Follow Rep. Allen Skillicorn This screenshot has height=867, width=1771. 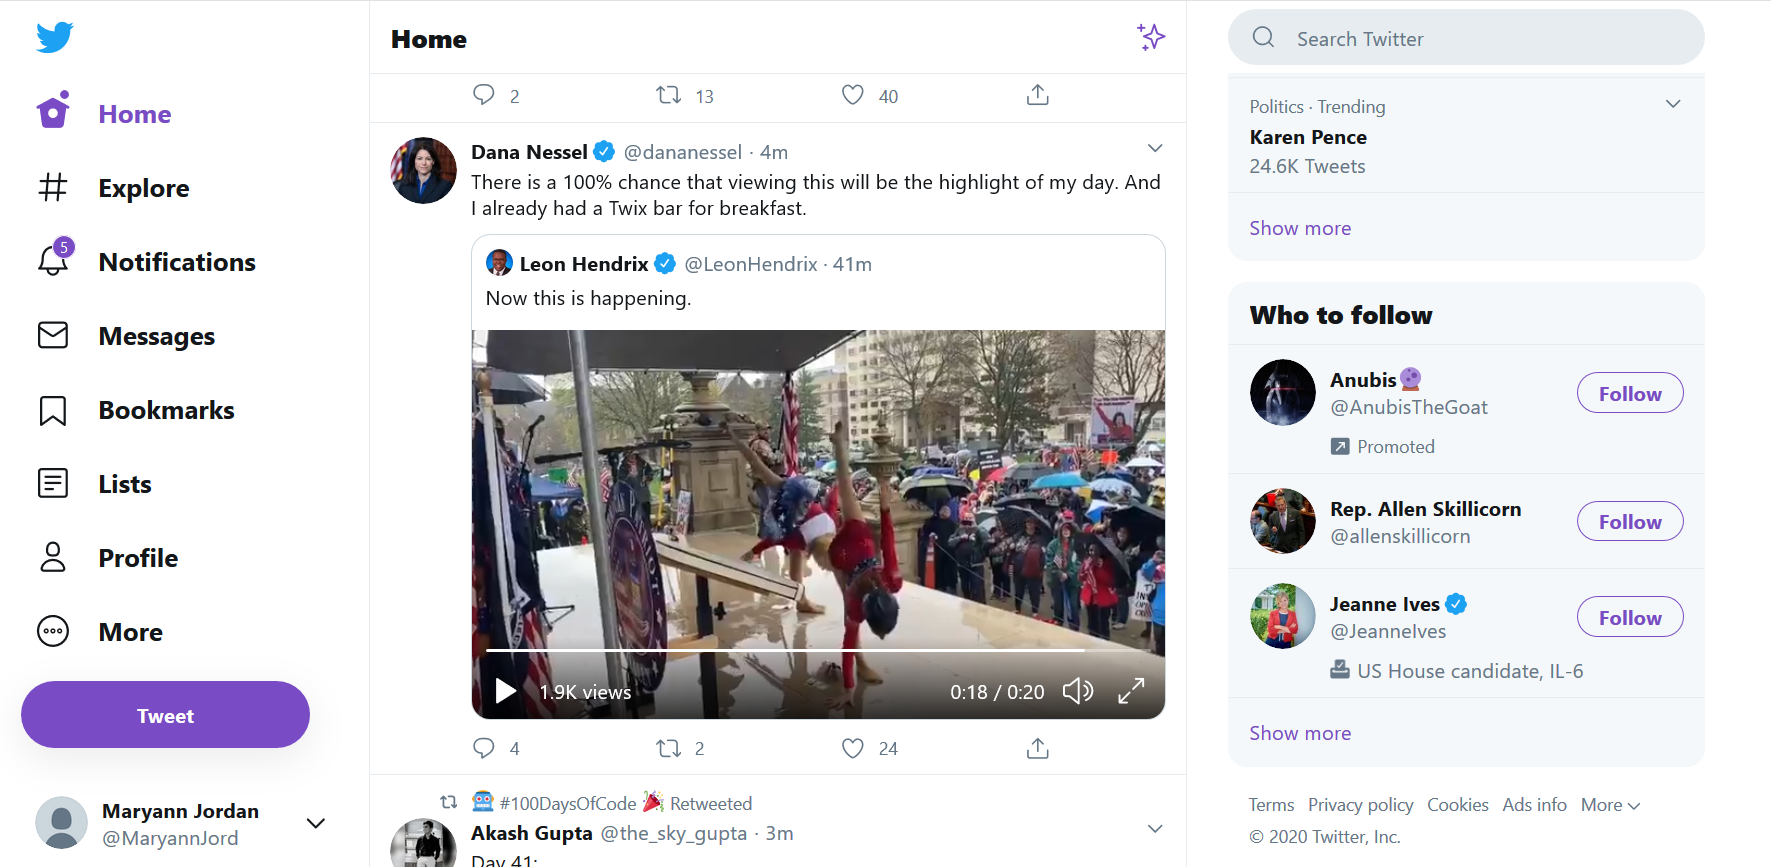[1629, 522]
